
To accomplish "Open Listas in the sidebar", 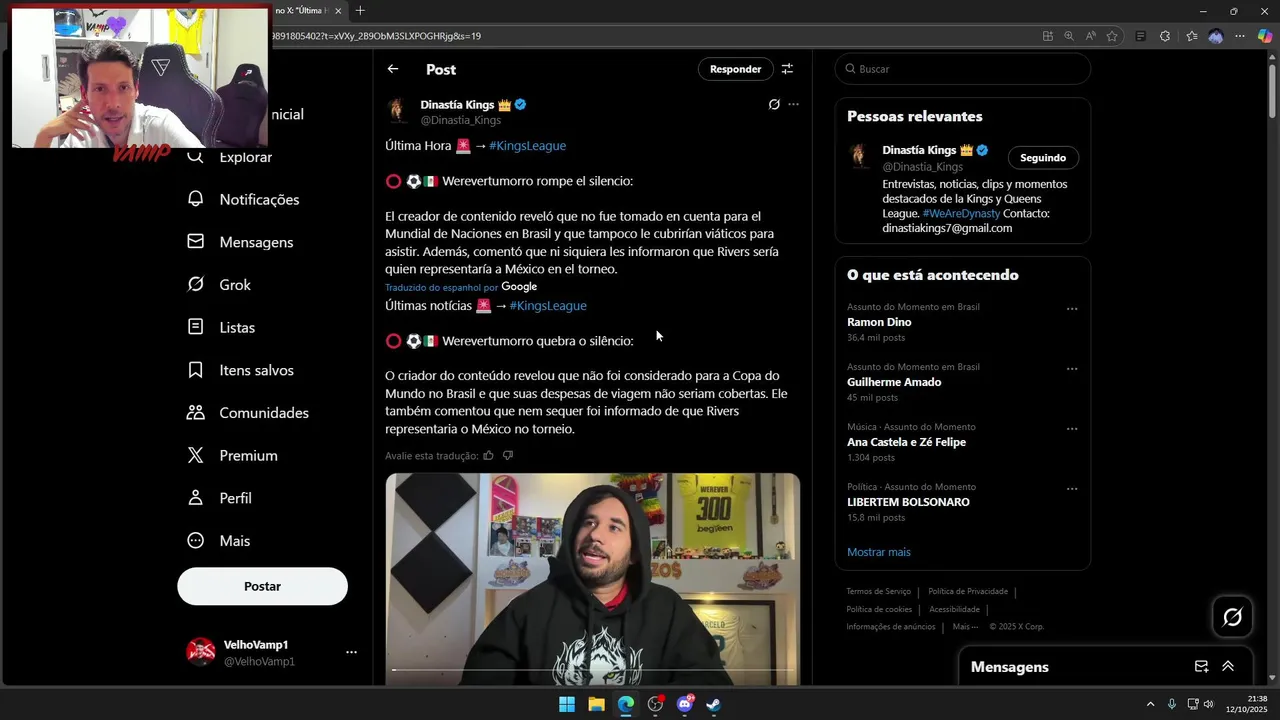I will pos(221,327).
